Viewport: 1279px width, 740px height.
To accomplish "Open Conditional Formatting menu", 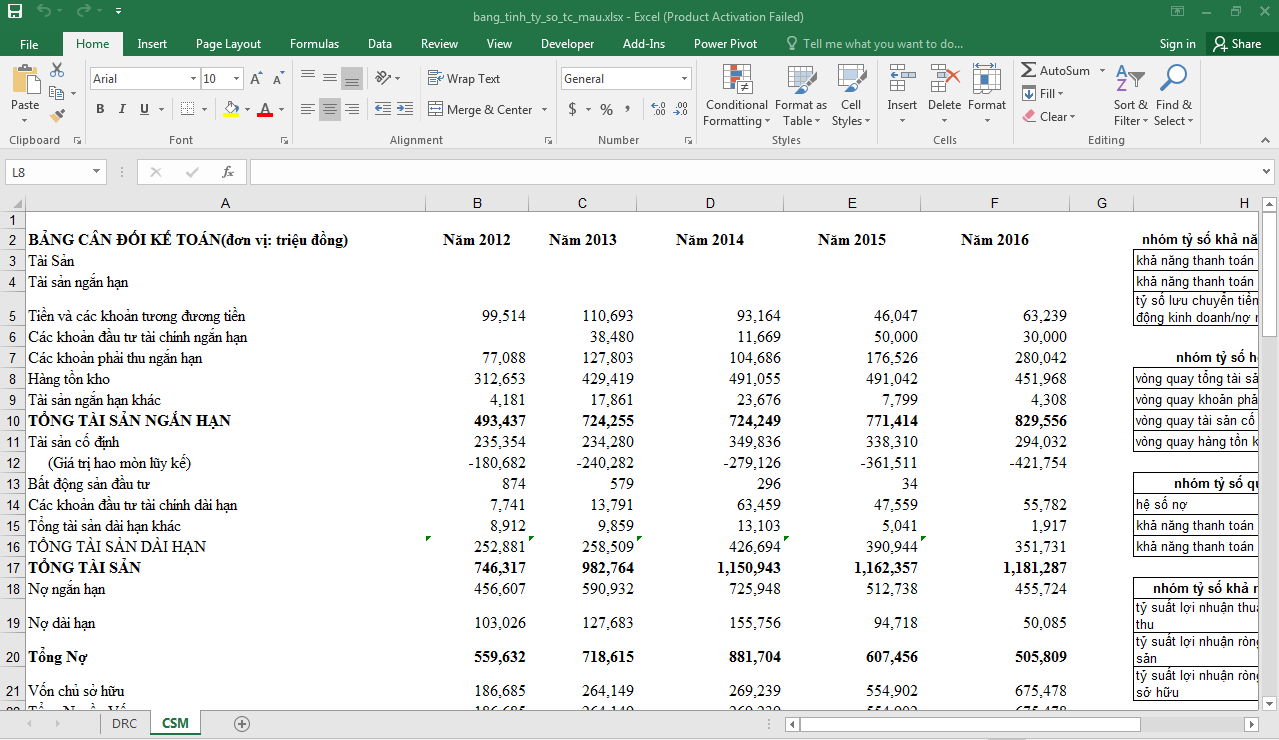I will click(x=736, y=96).
